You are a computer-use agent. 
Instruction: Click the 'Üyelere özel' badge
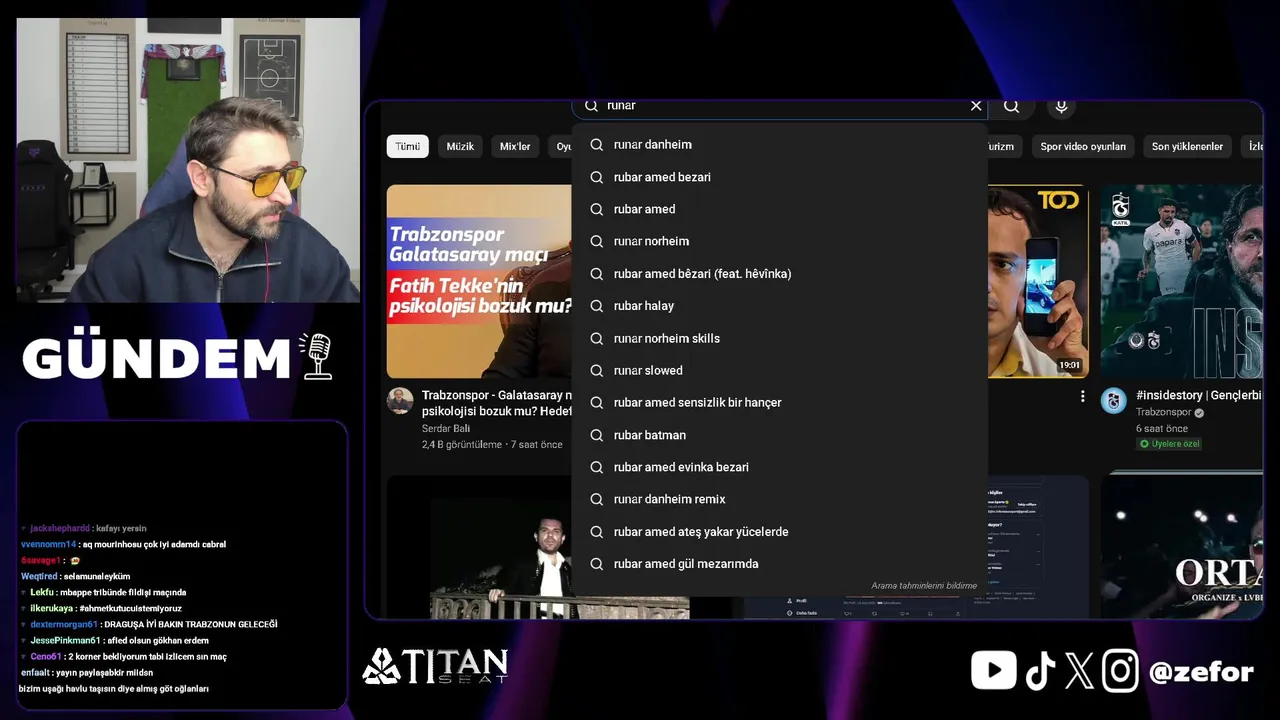(x=1169, y=444)
